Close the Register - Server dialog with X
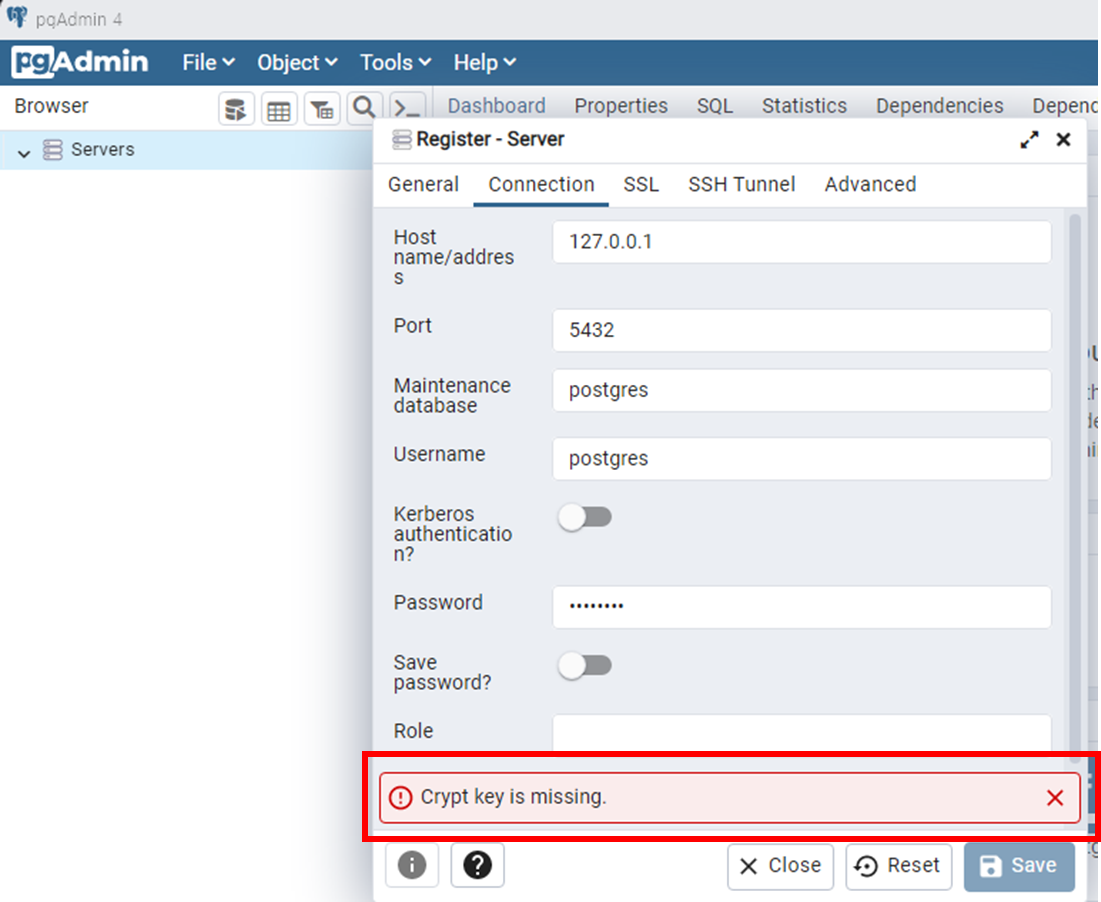 point(1063,140)
